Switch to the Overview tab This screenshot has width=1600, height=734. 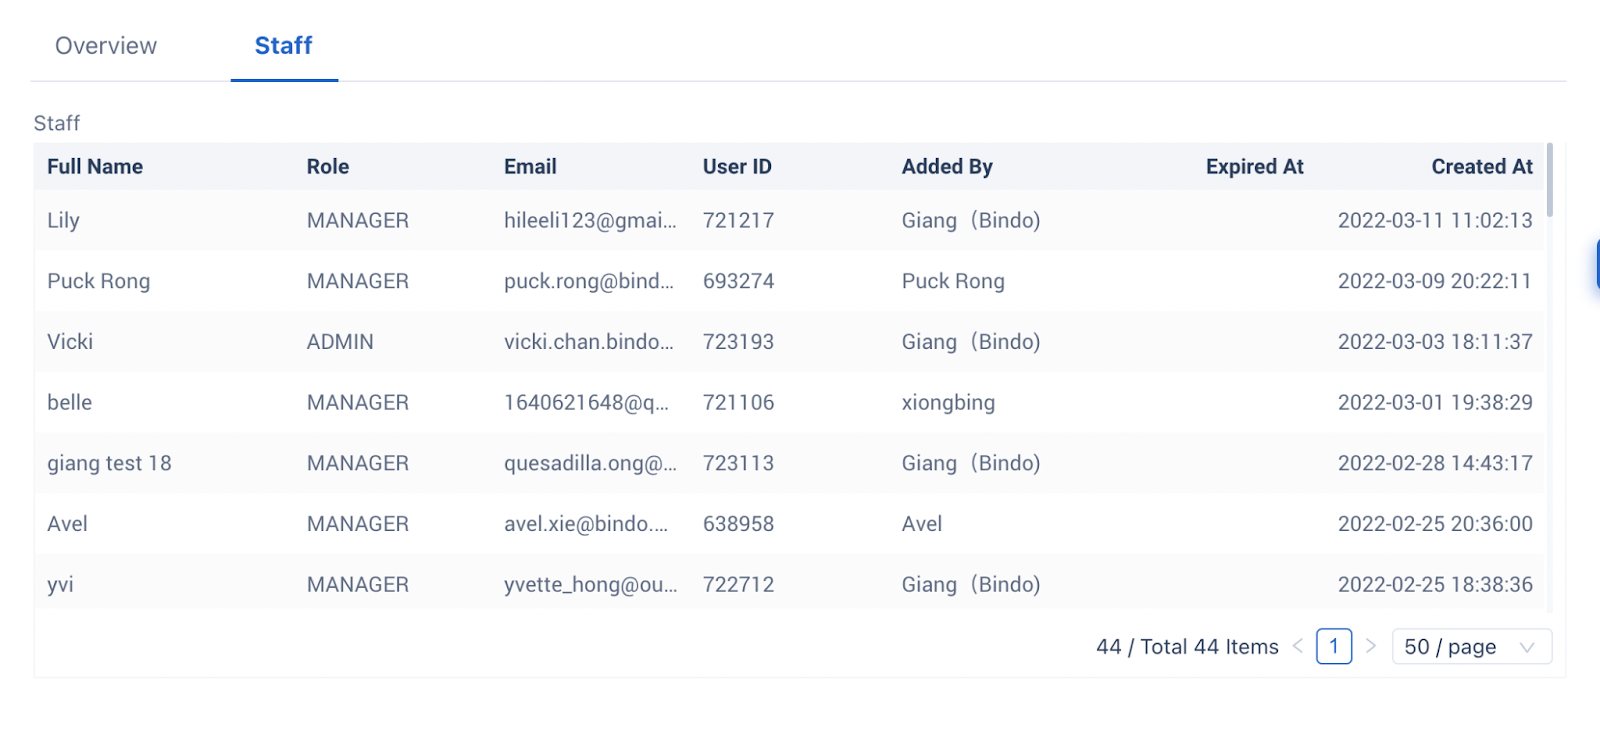coord(106,46)
